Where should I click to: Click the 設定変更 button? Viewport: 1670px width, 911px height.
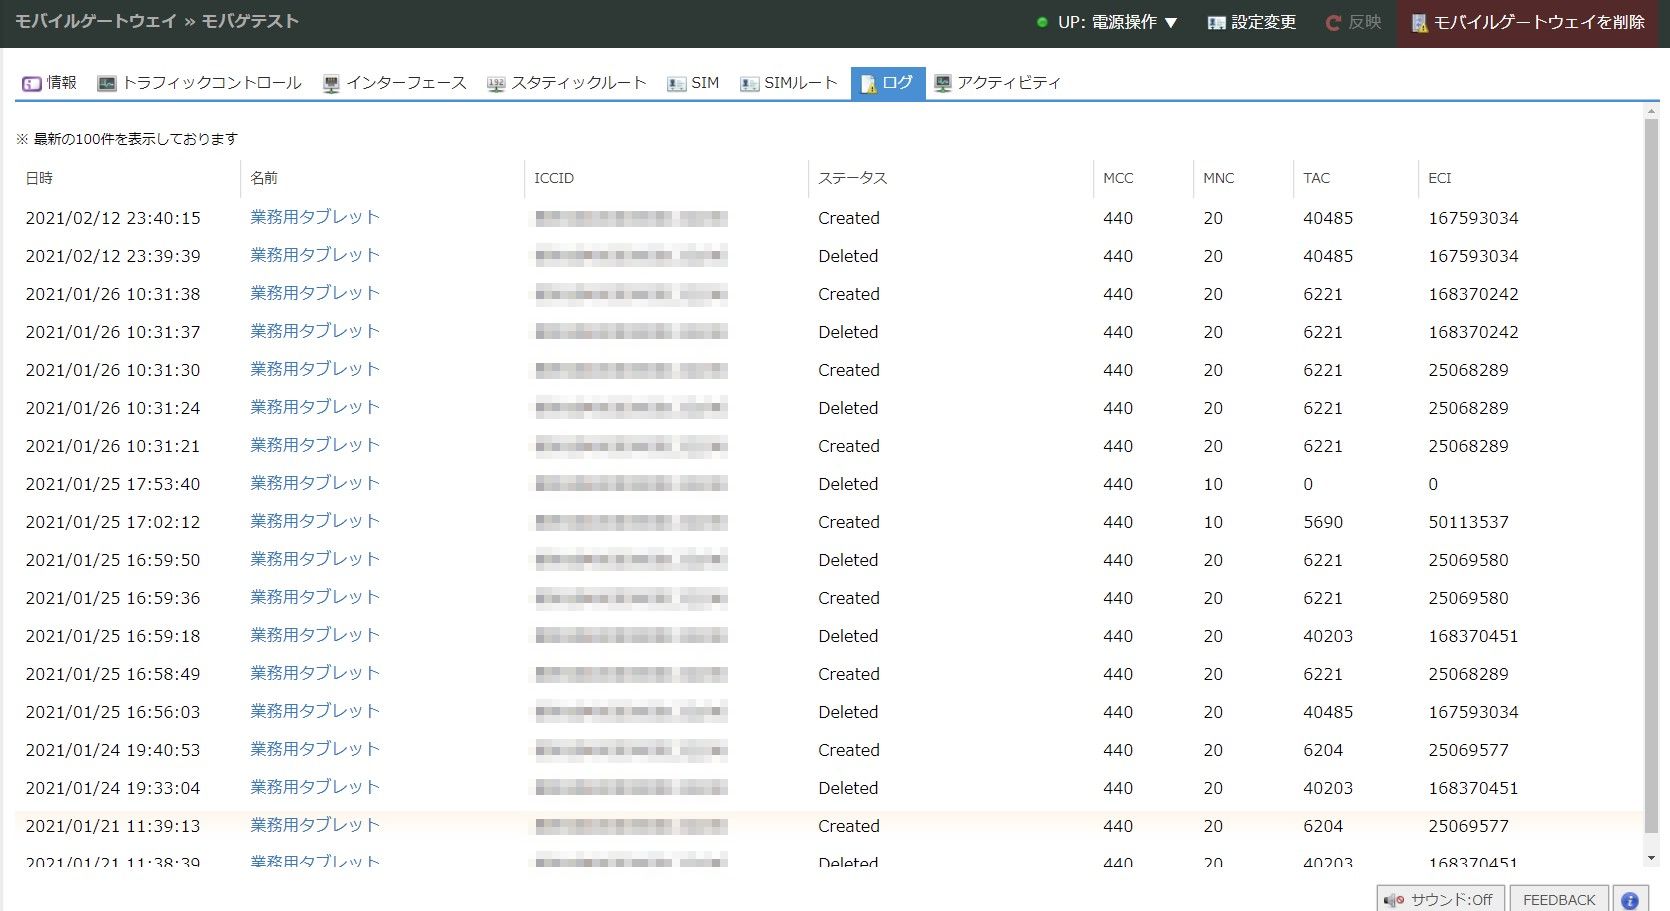point(1251,22)
